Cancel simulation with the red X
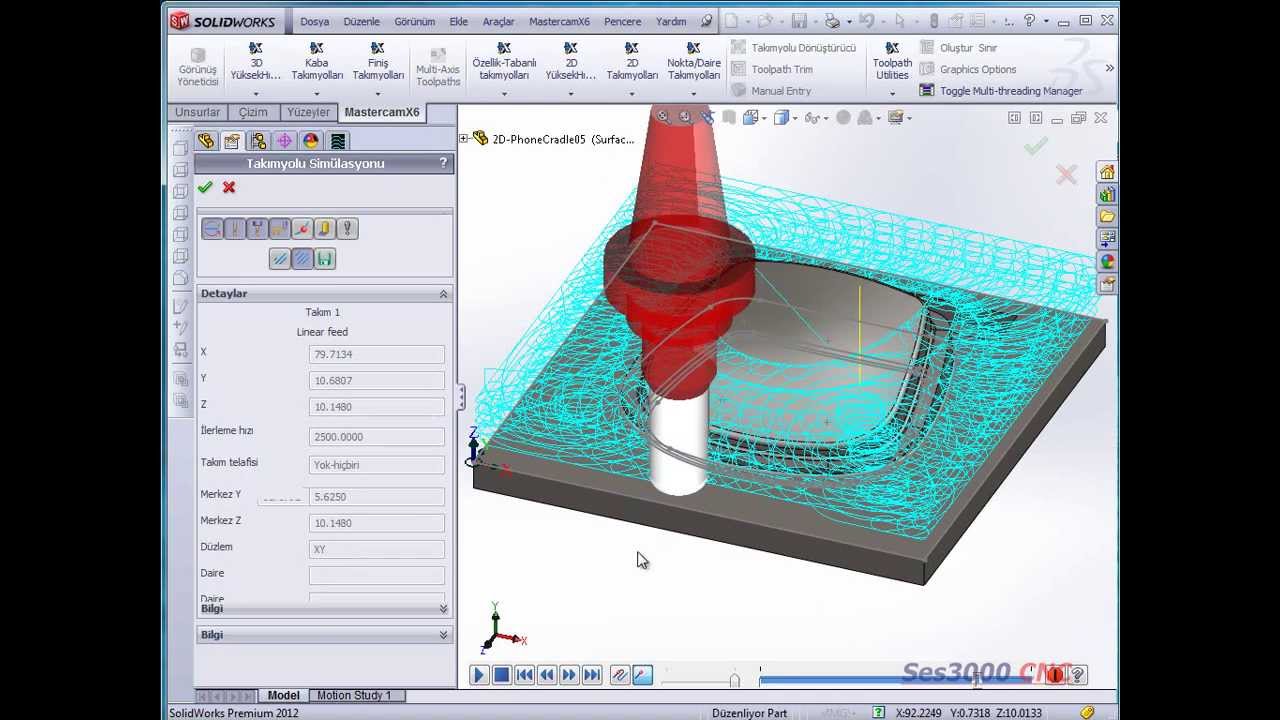This screenshot has height=720, width=1280. pos(229,187)
